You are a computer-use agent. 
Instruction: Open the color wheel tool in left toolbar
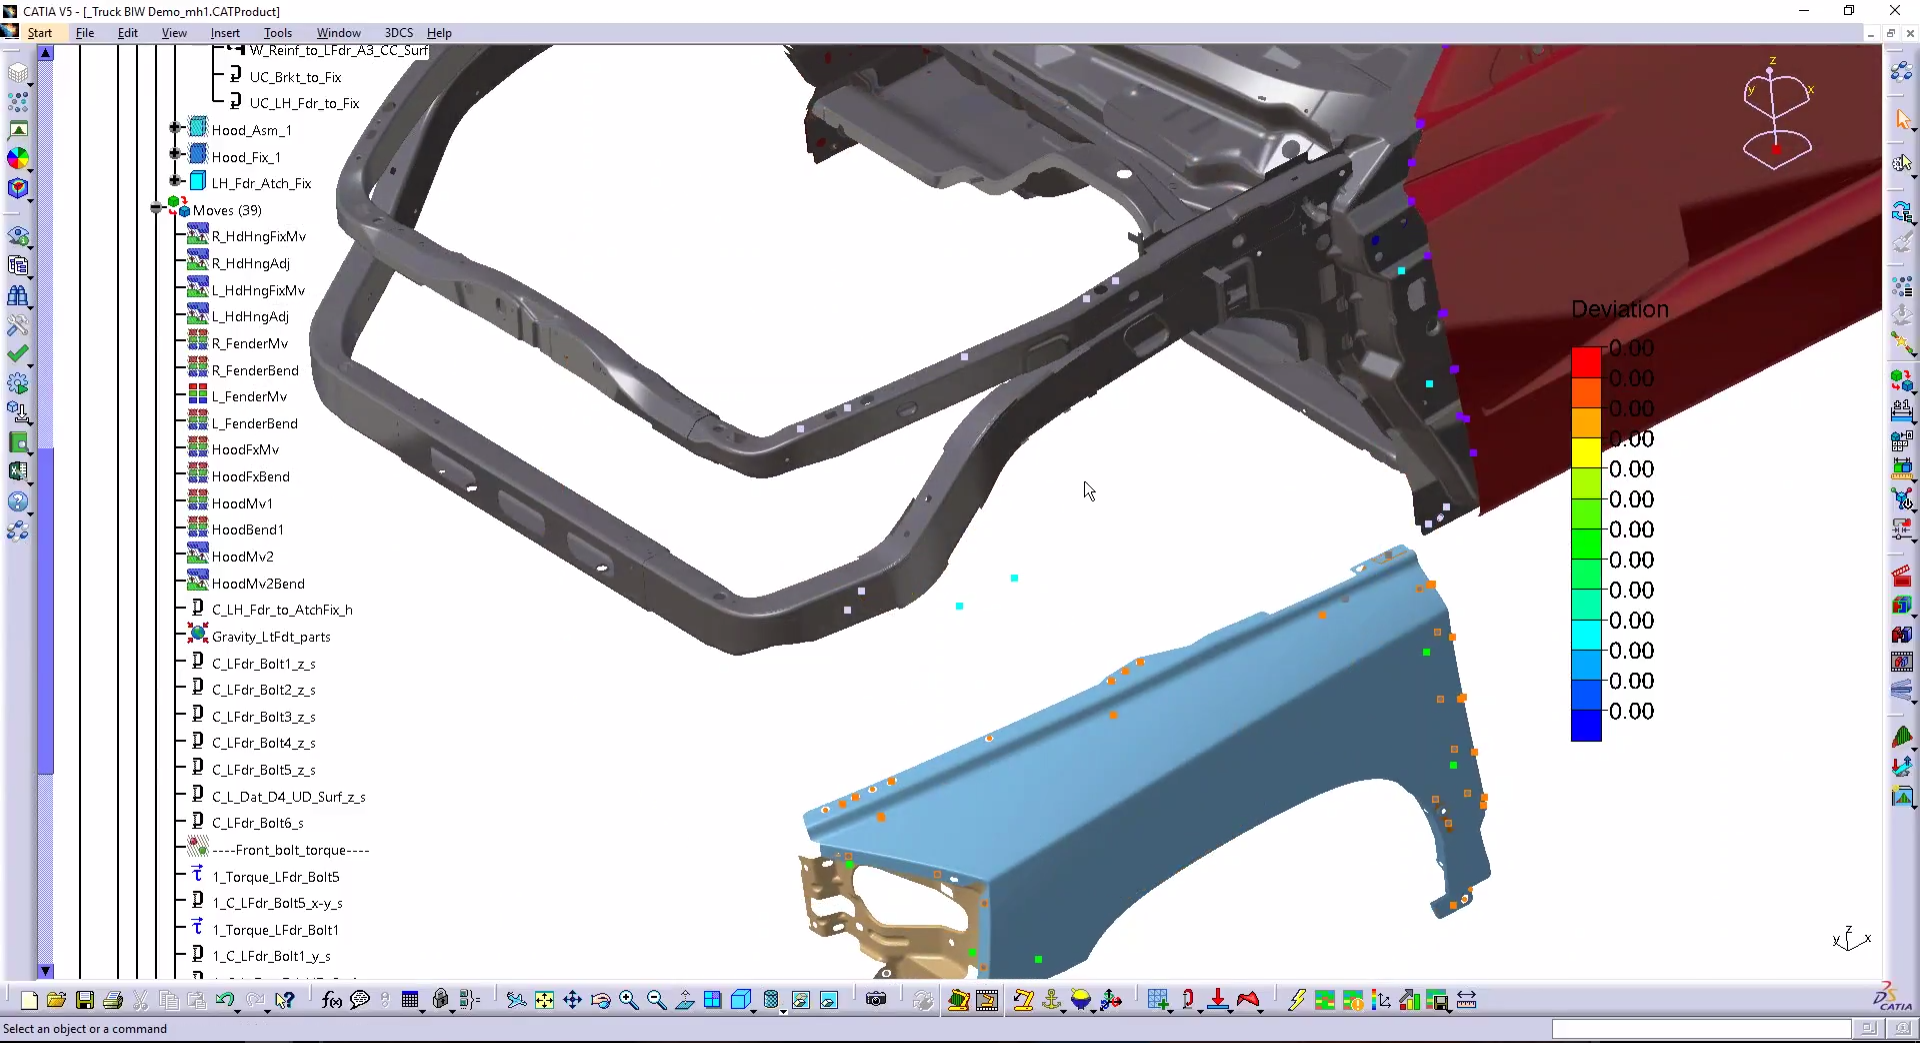(x=19, y=158)
